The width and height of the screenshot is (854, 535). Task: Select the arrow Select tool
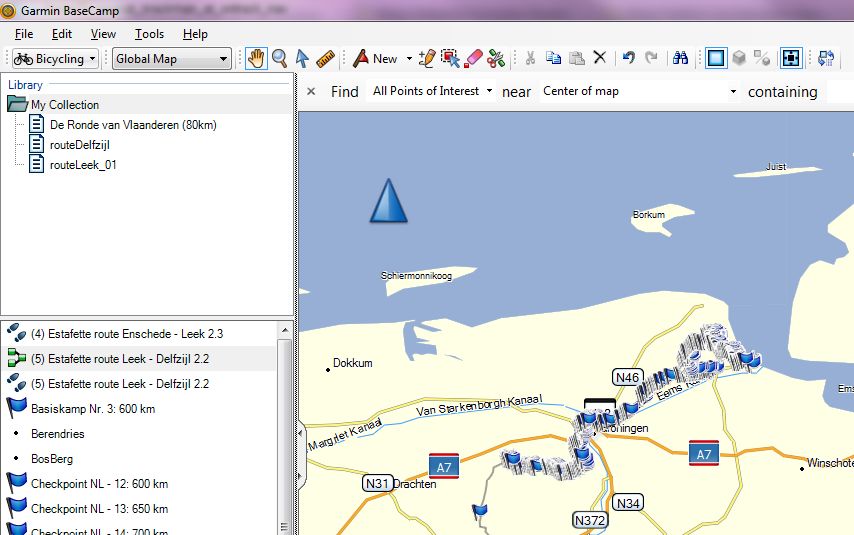tap(302, 58)
